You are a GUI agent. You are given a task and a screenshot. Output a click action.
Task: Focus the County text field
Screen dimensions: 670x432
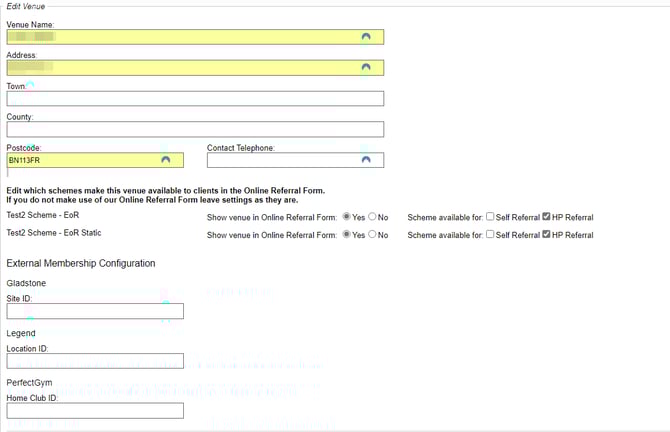point(195,129)
